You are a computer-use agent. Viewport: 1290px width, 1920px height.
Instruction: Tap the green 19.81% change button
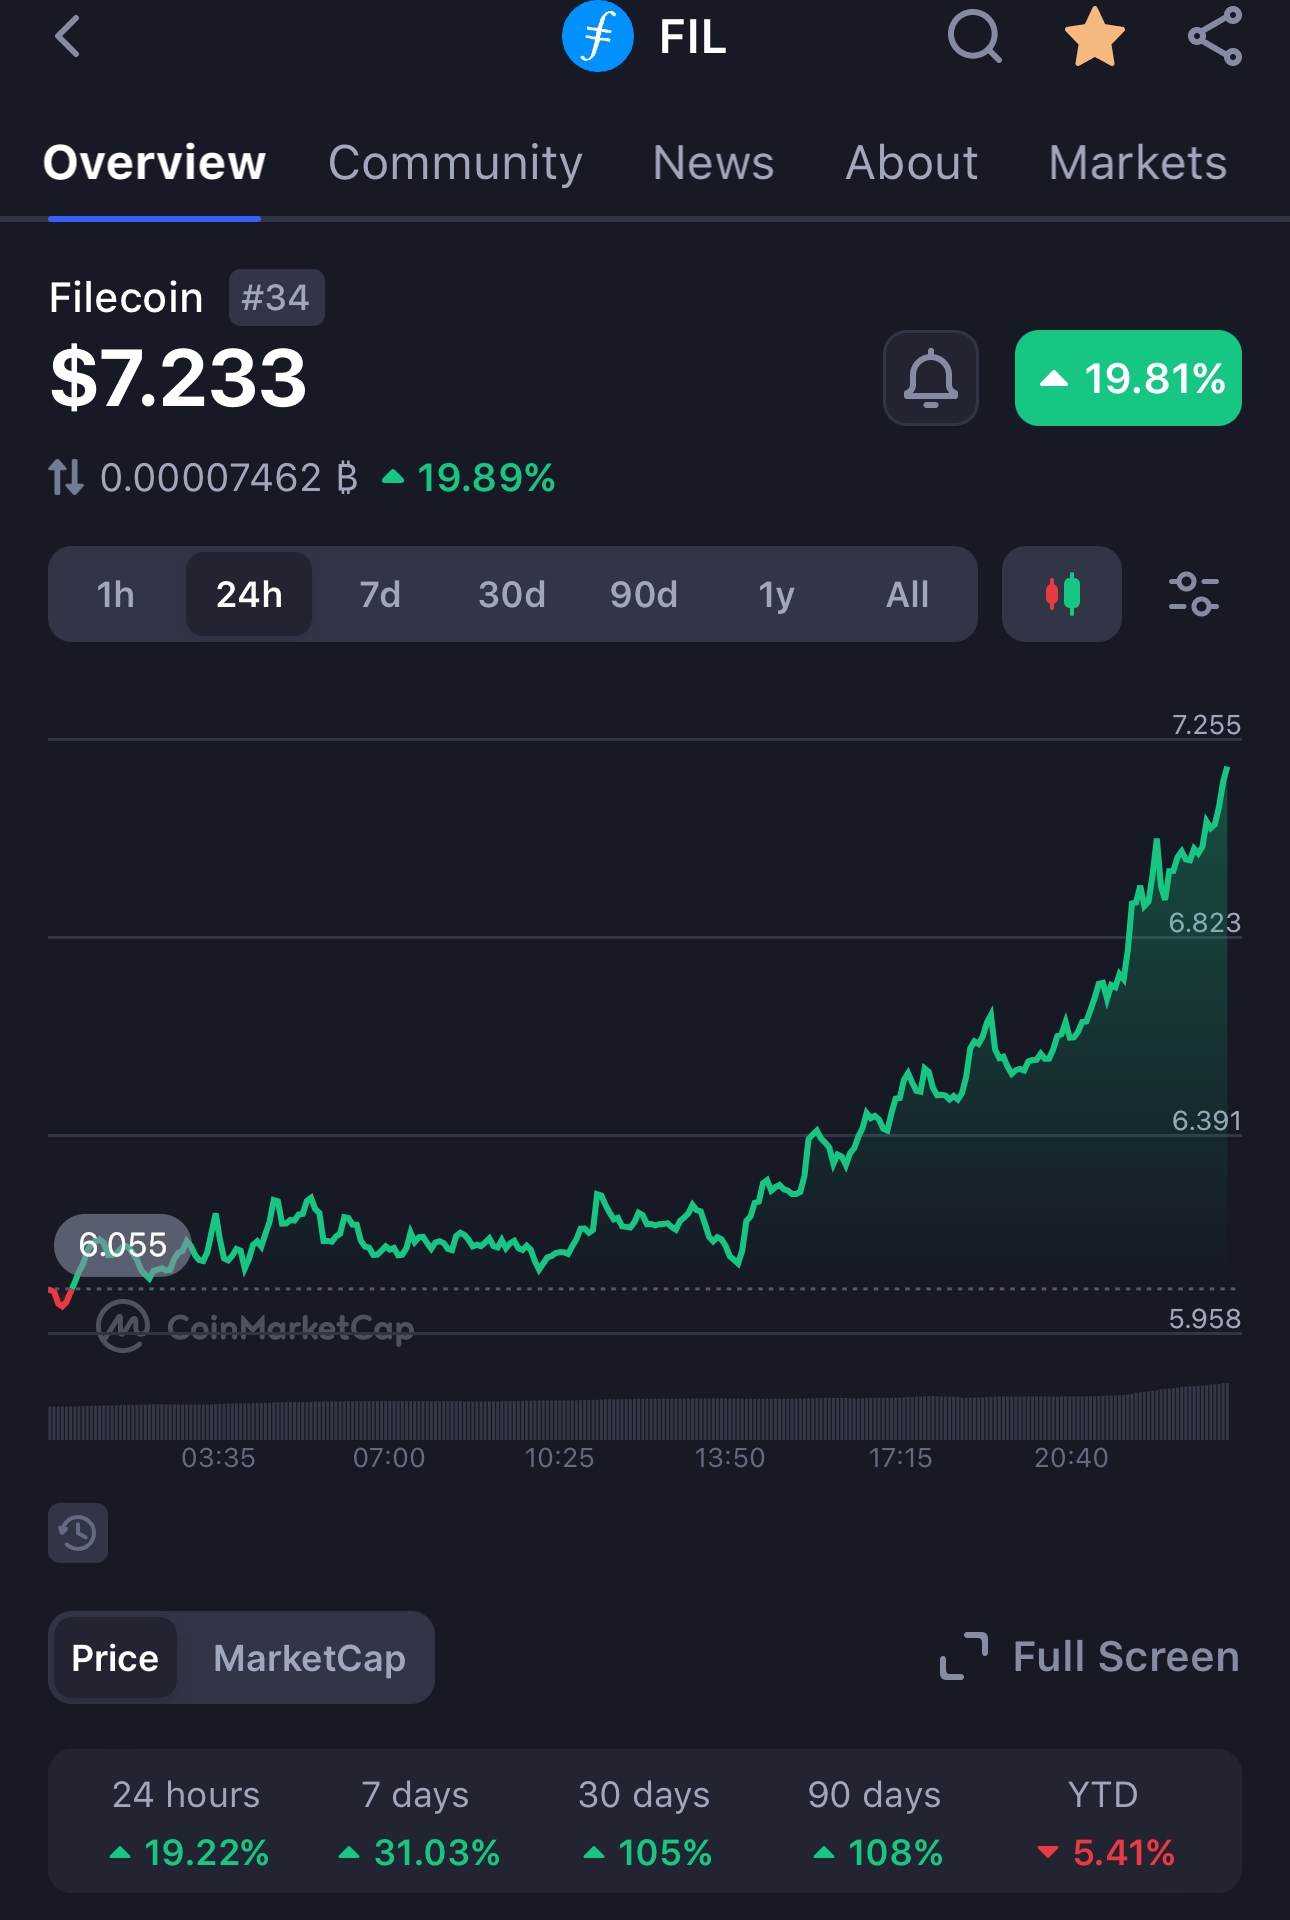point(1128,378)
